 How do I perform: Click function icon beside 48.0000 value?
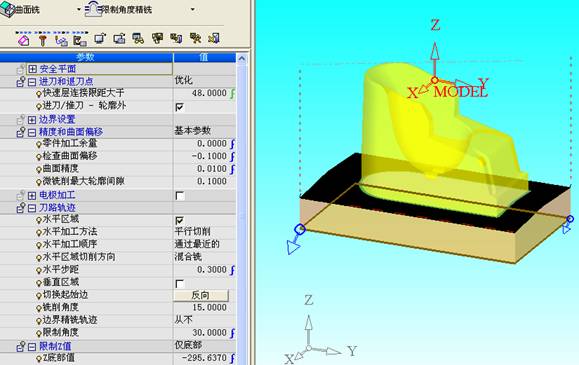[x=232, y=93]
